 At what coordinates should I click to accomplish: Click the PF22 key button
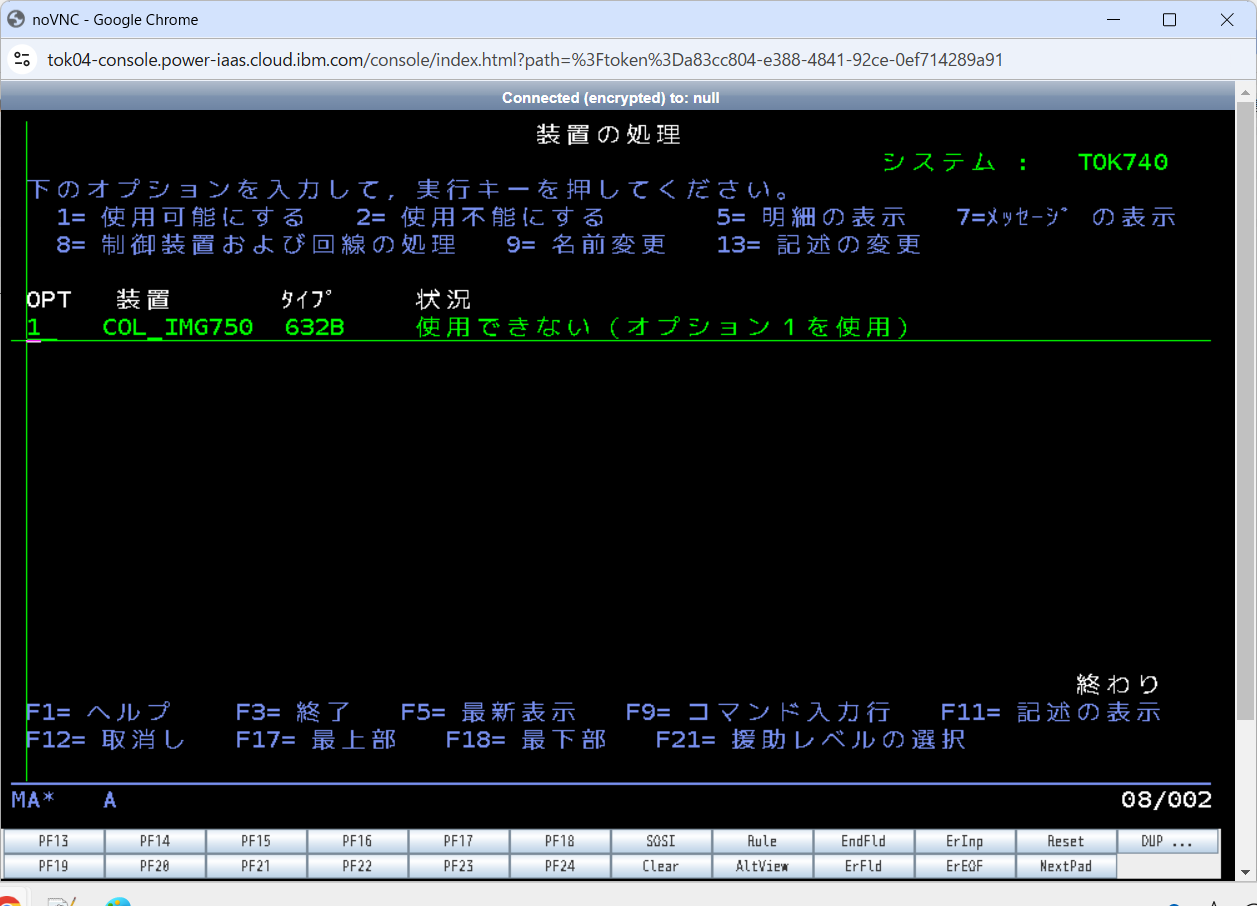click(x=357, y=866)
